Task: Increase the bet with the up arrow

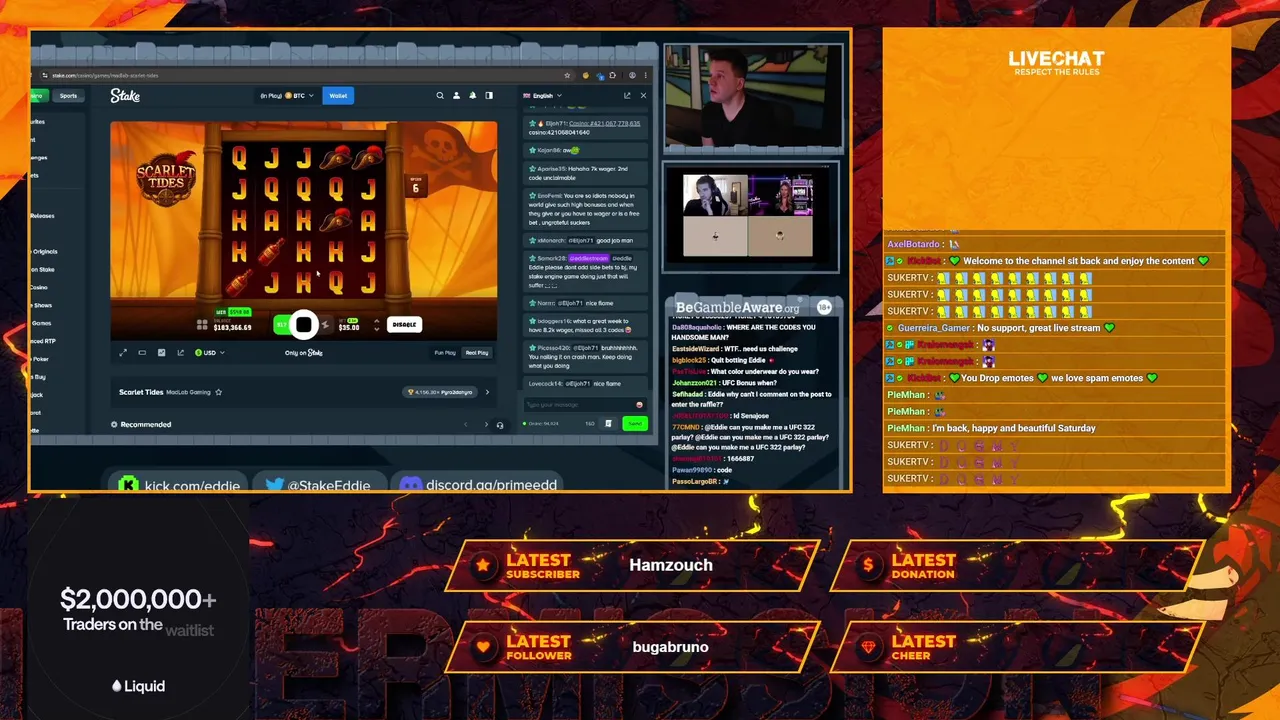Action: pyautogui.click(x=376, y=321)
